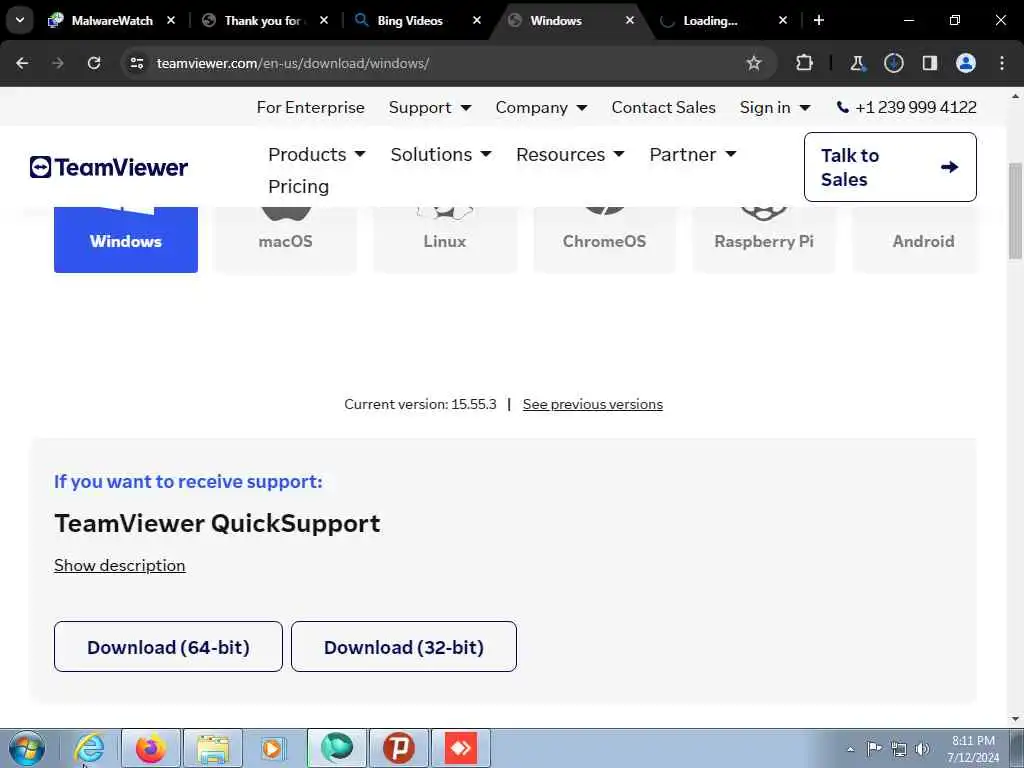1024x768 pixels.
Task: Click Current version: 15.55.3 text
Action: [420, 404]
